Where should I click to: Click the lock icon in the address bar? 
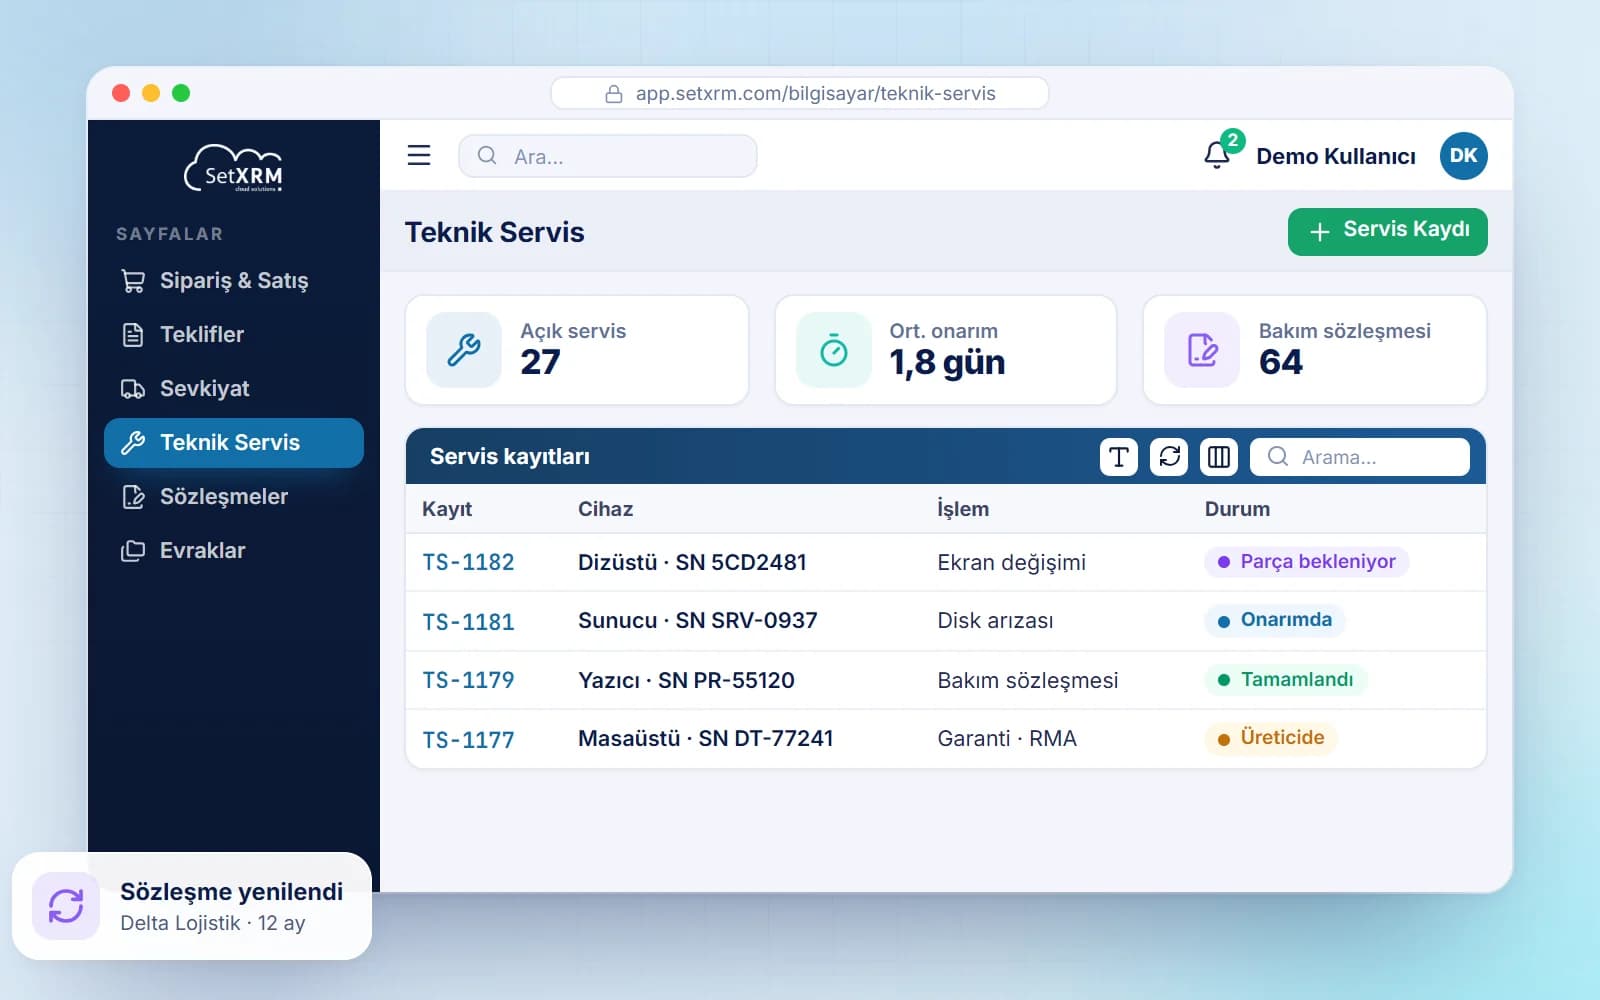pyautogui.click(x=614, y=94)
